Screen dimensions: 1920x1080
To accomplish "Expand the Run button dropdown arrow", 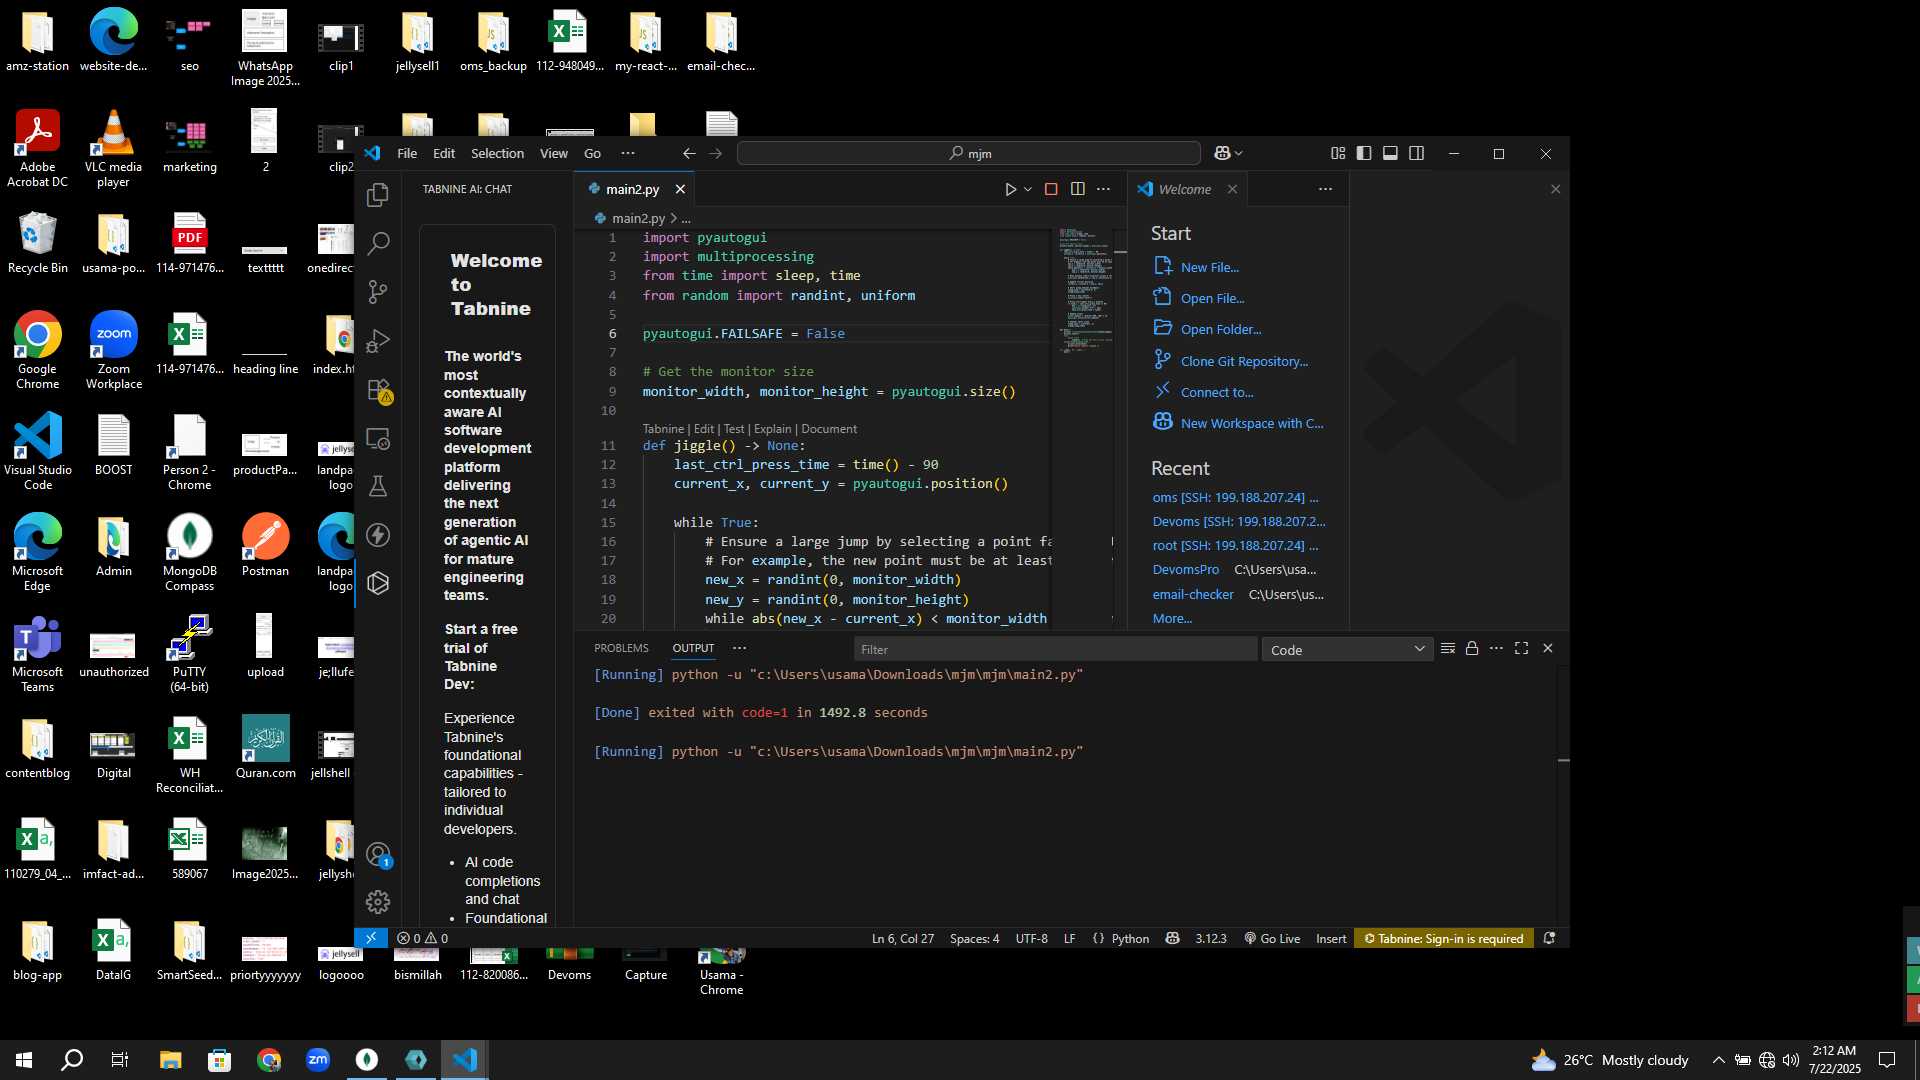I will pos(1028,189).
